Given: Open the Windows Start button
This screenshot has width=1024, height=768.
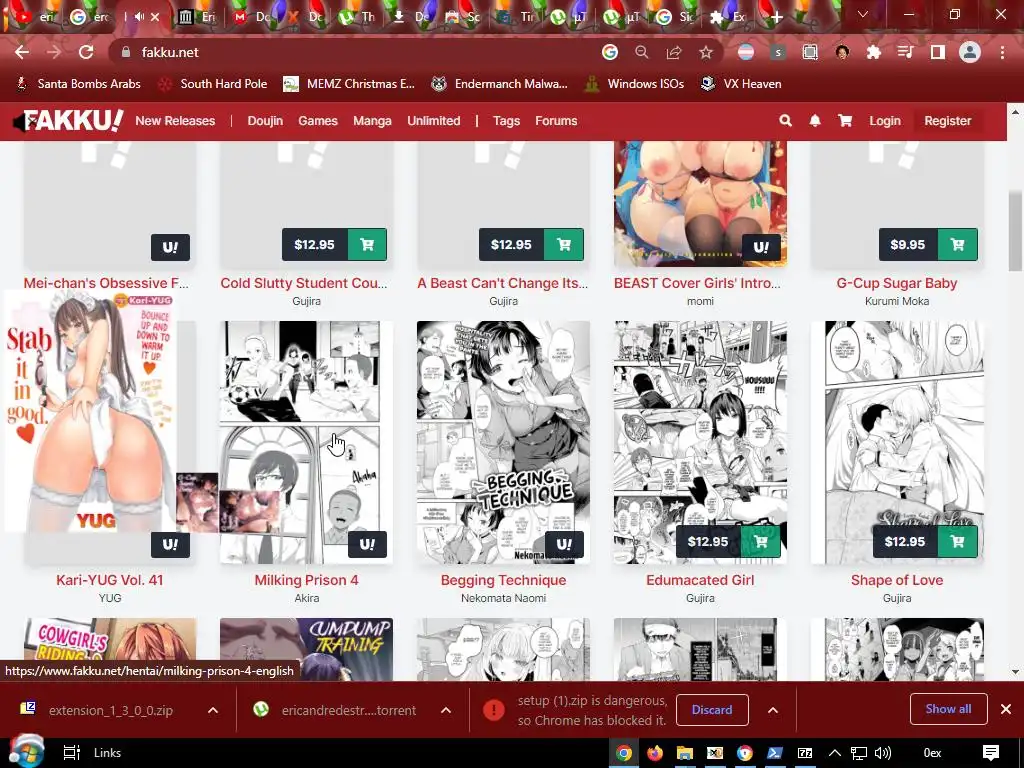Looking at the screenshot, I should tap(26, 752).
